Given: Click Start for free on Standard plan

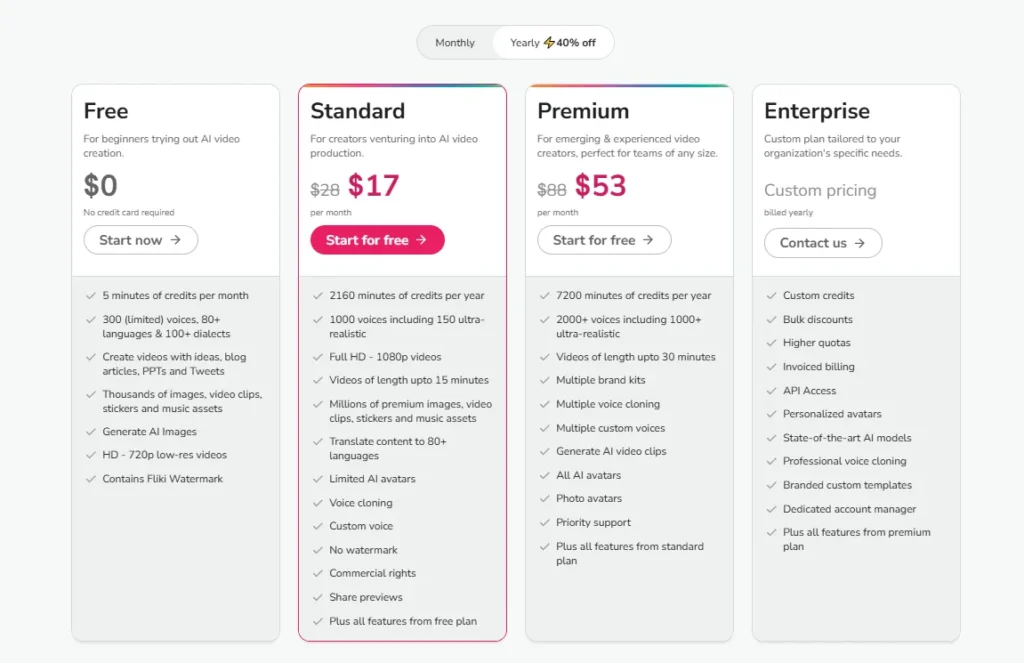Looking at the screenshot, I should point(377,240).
